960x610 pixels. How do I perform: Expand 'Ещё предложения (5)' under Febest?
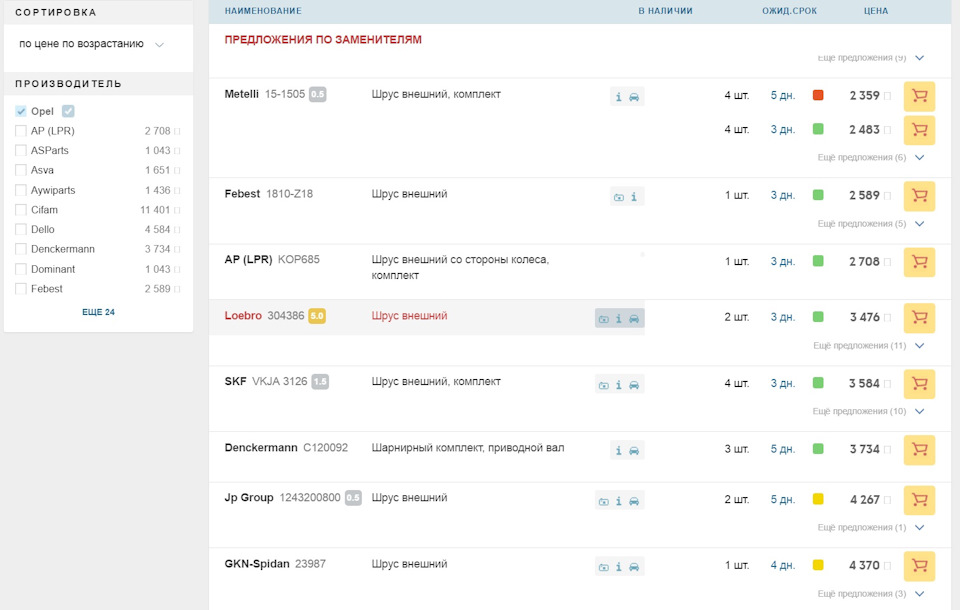(x=871, y=224)
